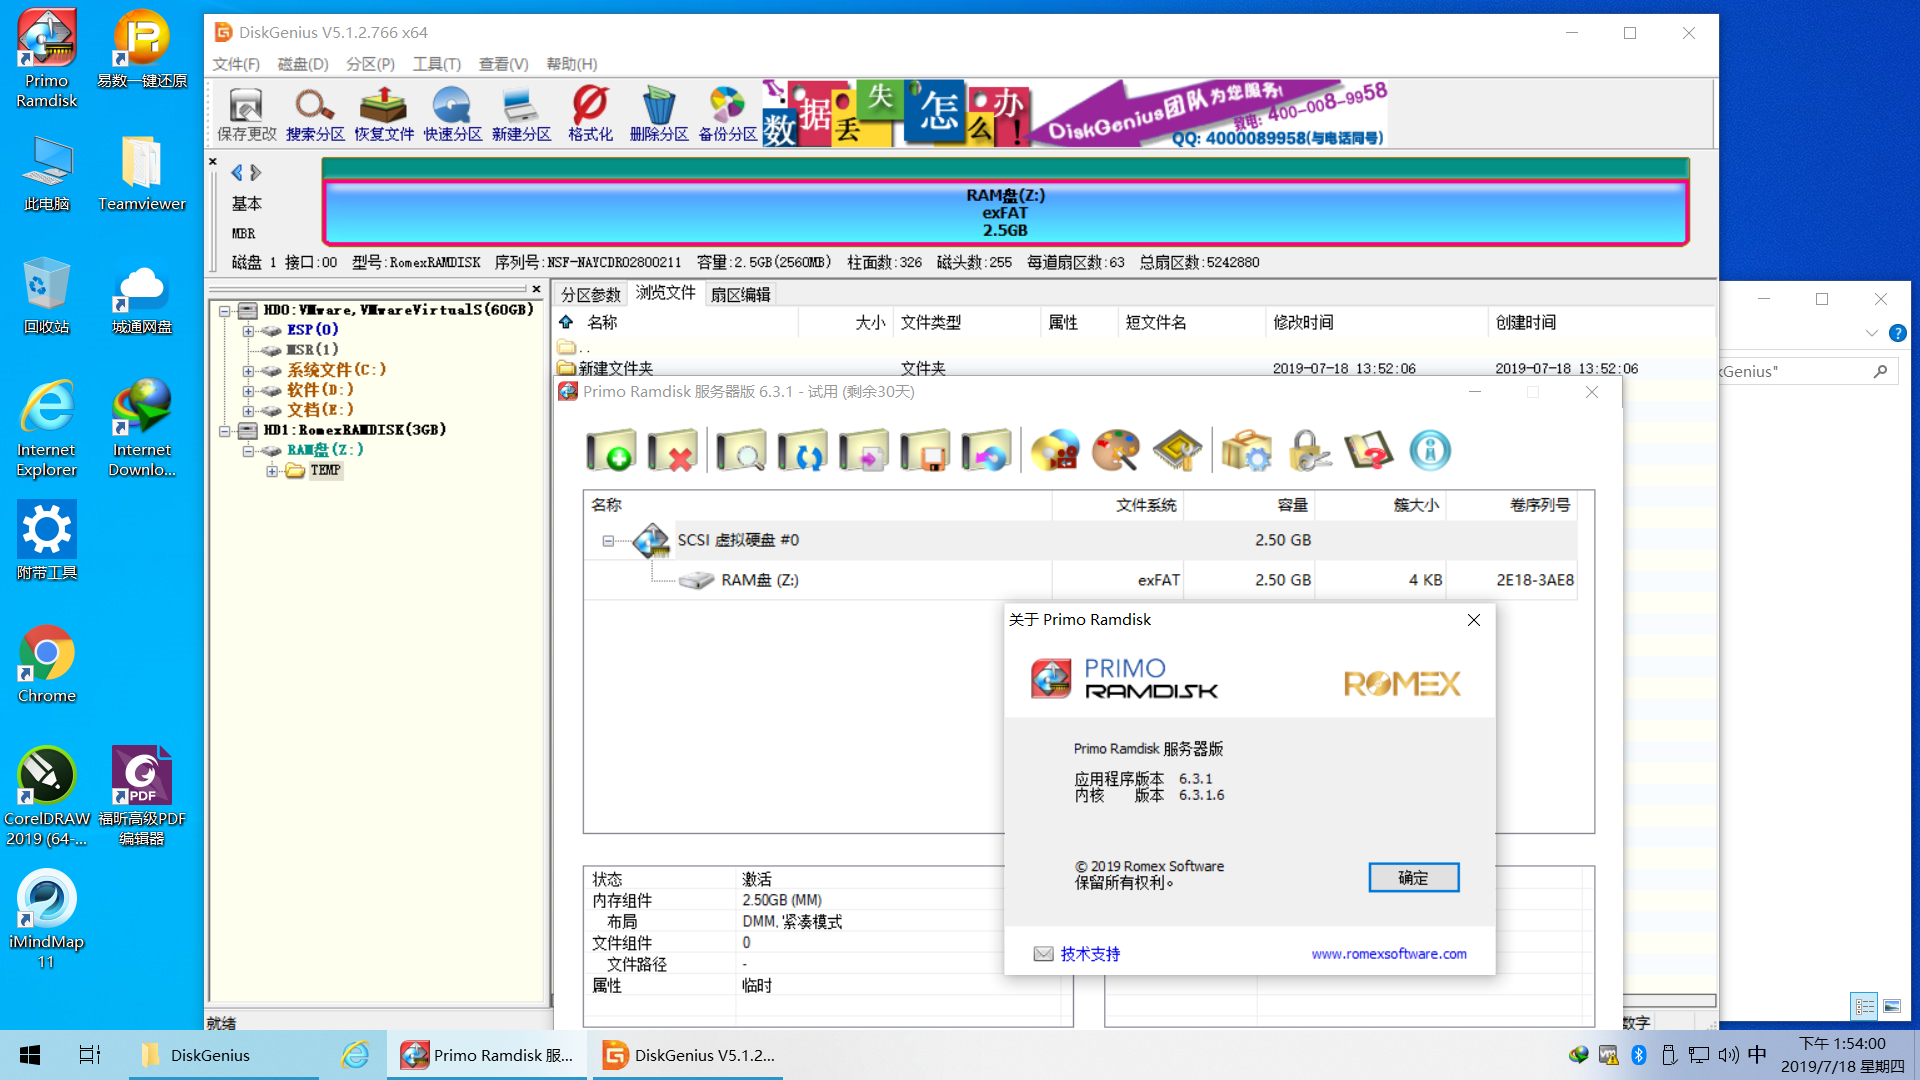This screenshot has height=1080, width=1920.
Task: Expand the 系统文件(C:) partition node
Action: pyautogui.click(x=248, y=370)
